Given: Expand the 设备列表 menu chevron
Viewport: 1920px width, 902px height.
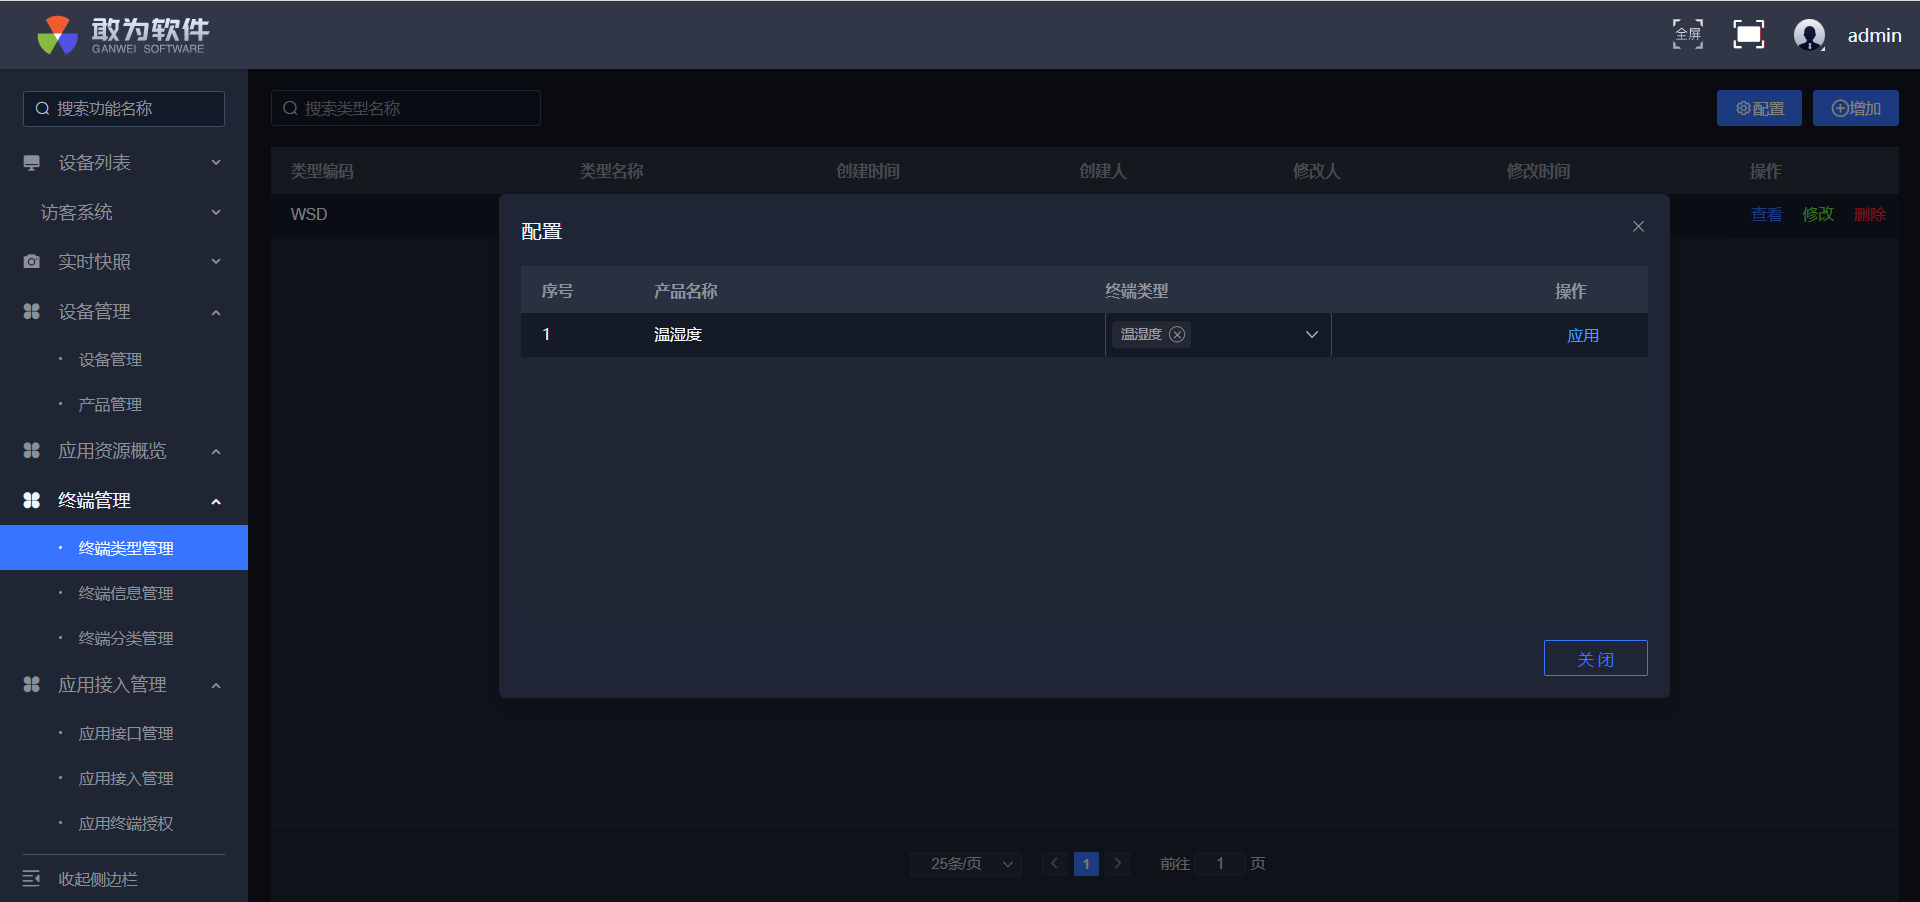Looking at the screenshot, I should pyautogui.click(x=216, y=163).
